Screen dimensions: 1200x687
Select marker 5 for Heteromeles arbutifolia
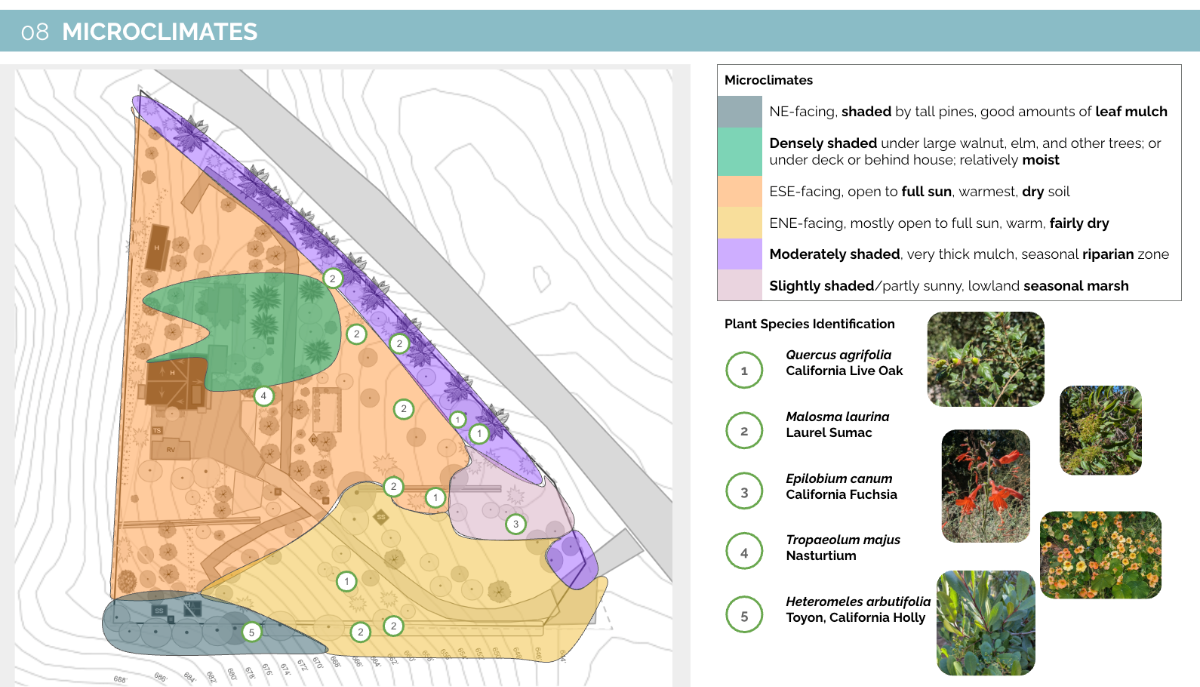click(x=744, y=615)
